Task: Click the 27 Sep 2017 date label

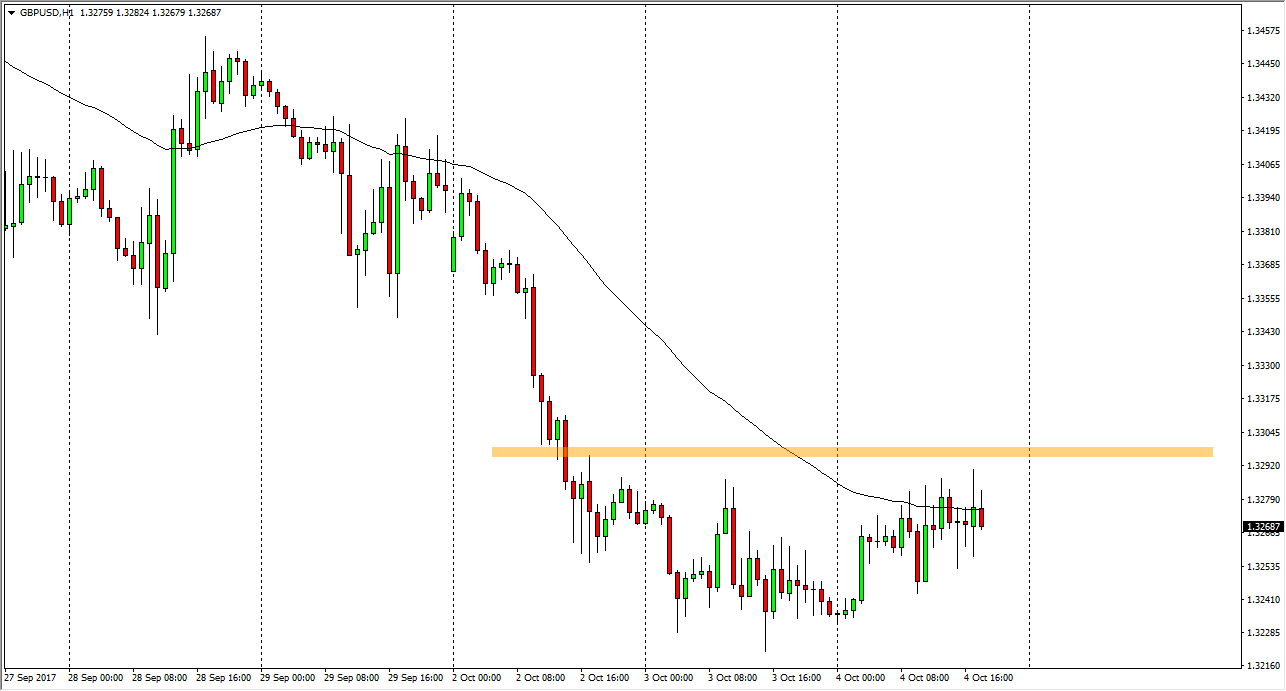Action: 30,678
